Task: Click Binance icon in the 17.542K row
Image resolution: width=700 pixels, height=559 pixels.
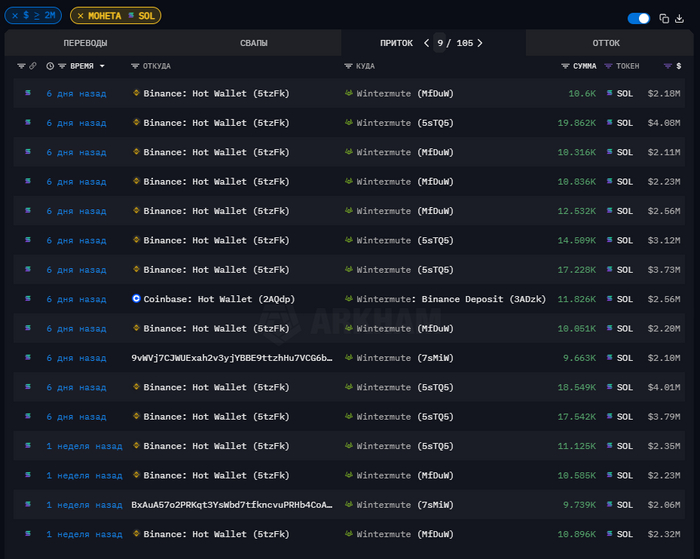Action: coord(136,416)
